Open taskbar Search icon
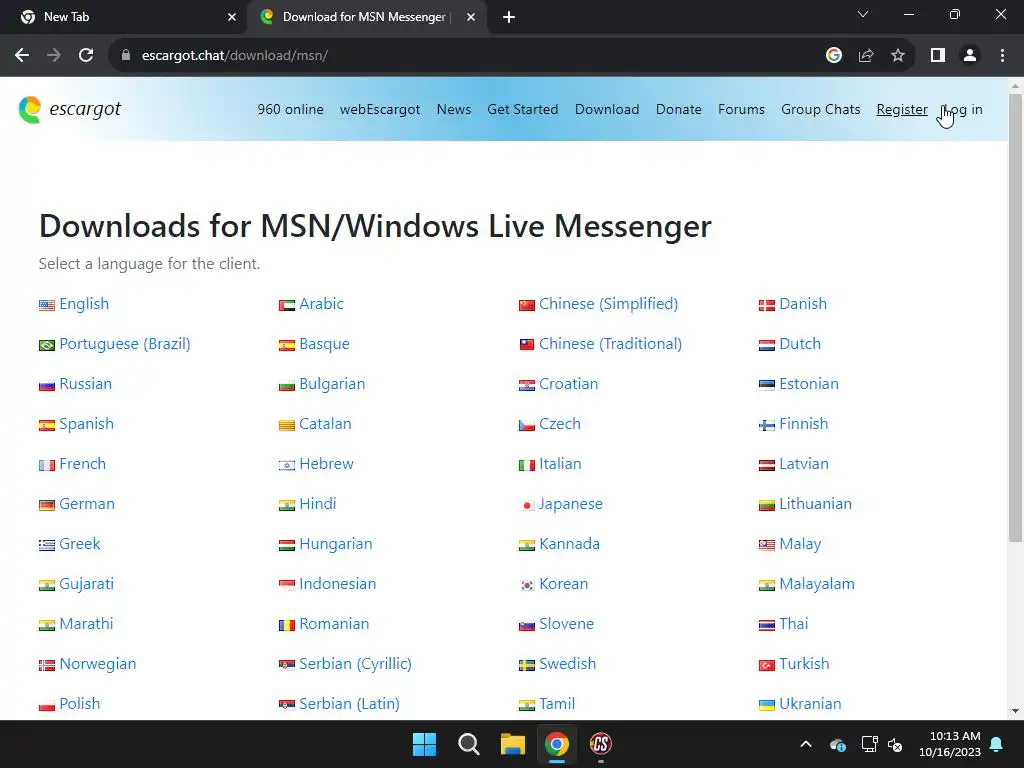The image size is (1024, 768). tap(468, 744)
